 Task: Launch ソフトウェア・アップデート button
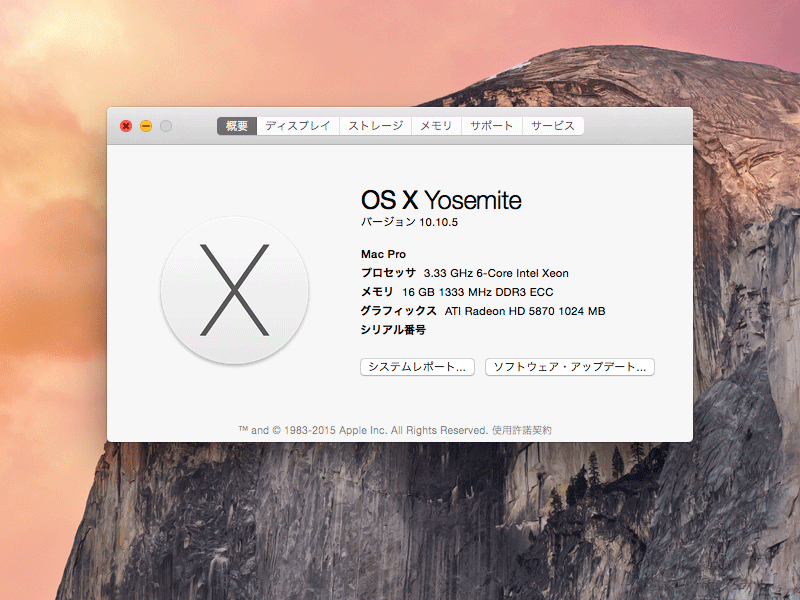(x=569, y=367)
